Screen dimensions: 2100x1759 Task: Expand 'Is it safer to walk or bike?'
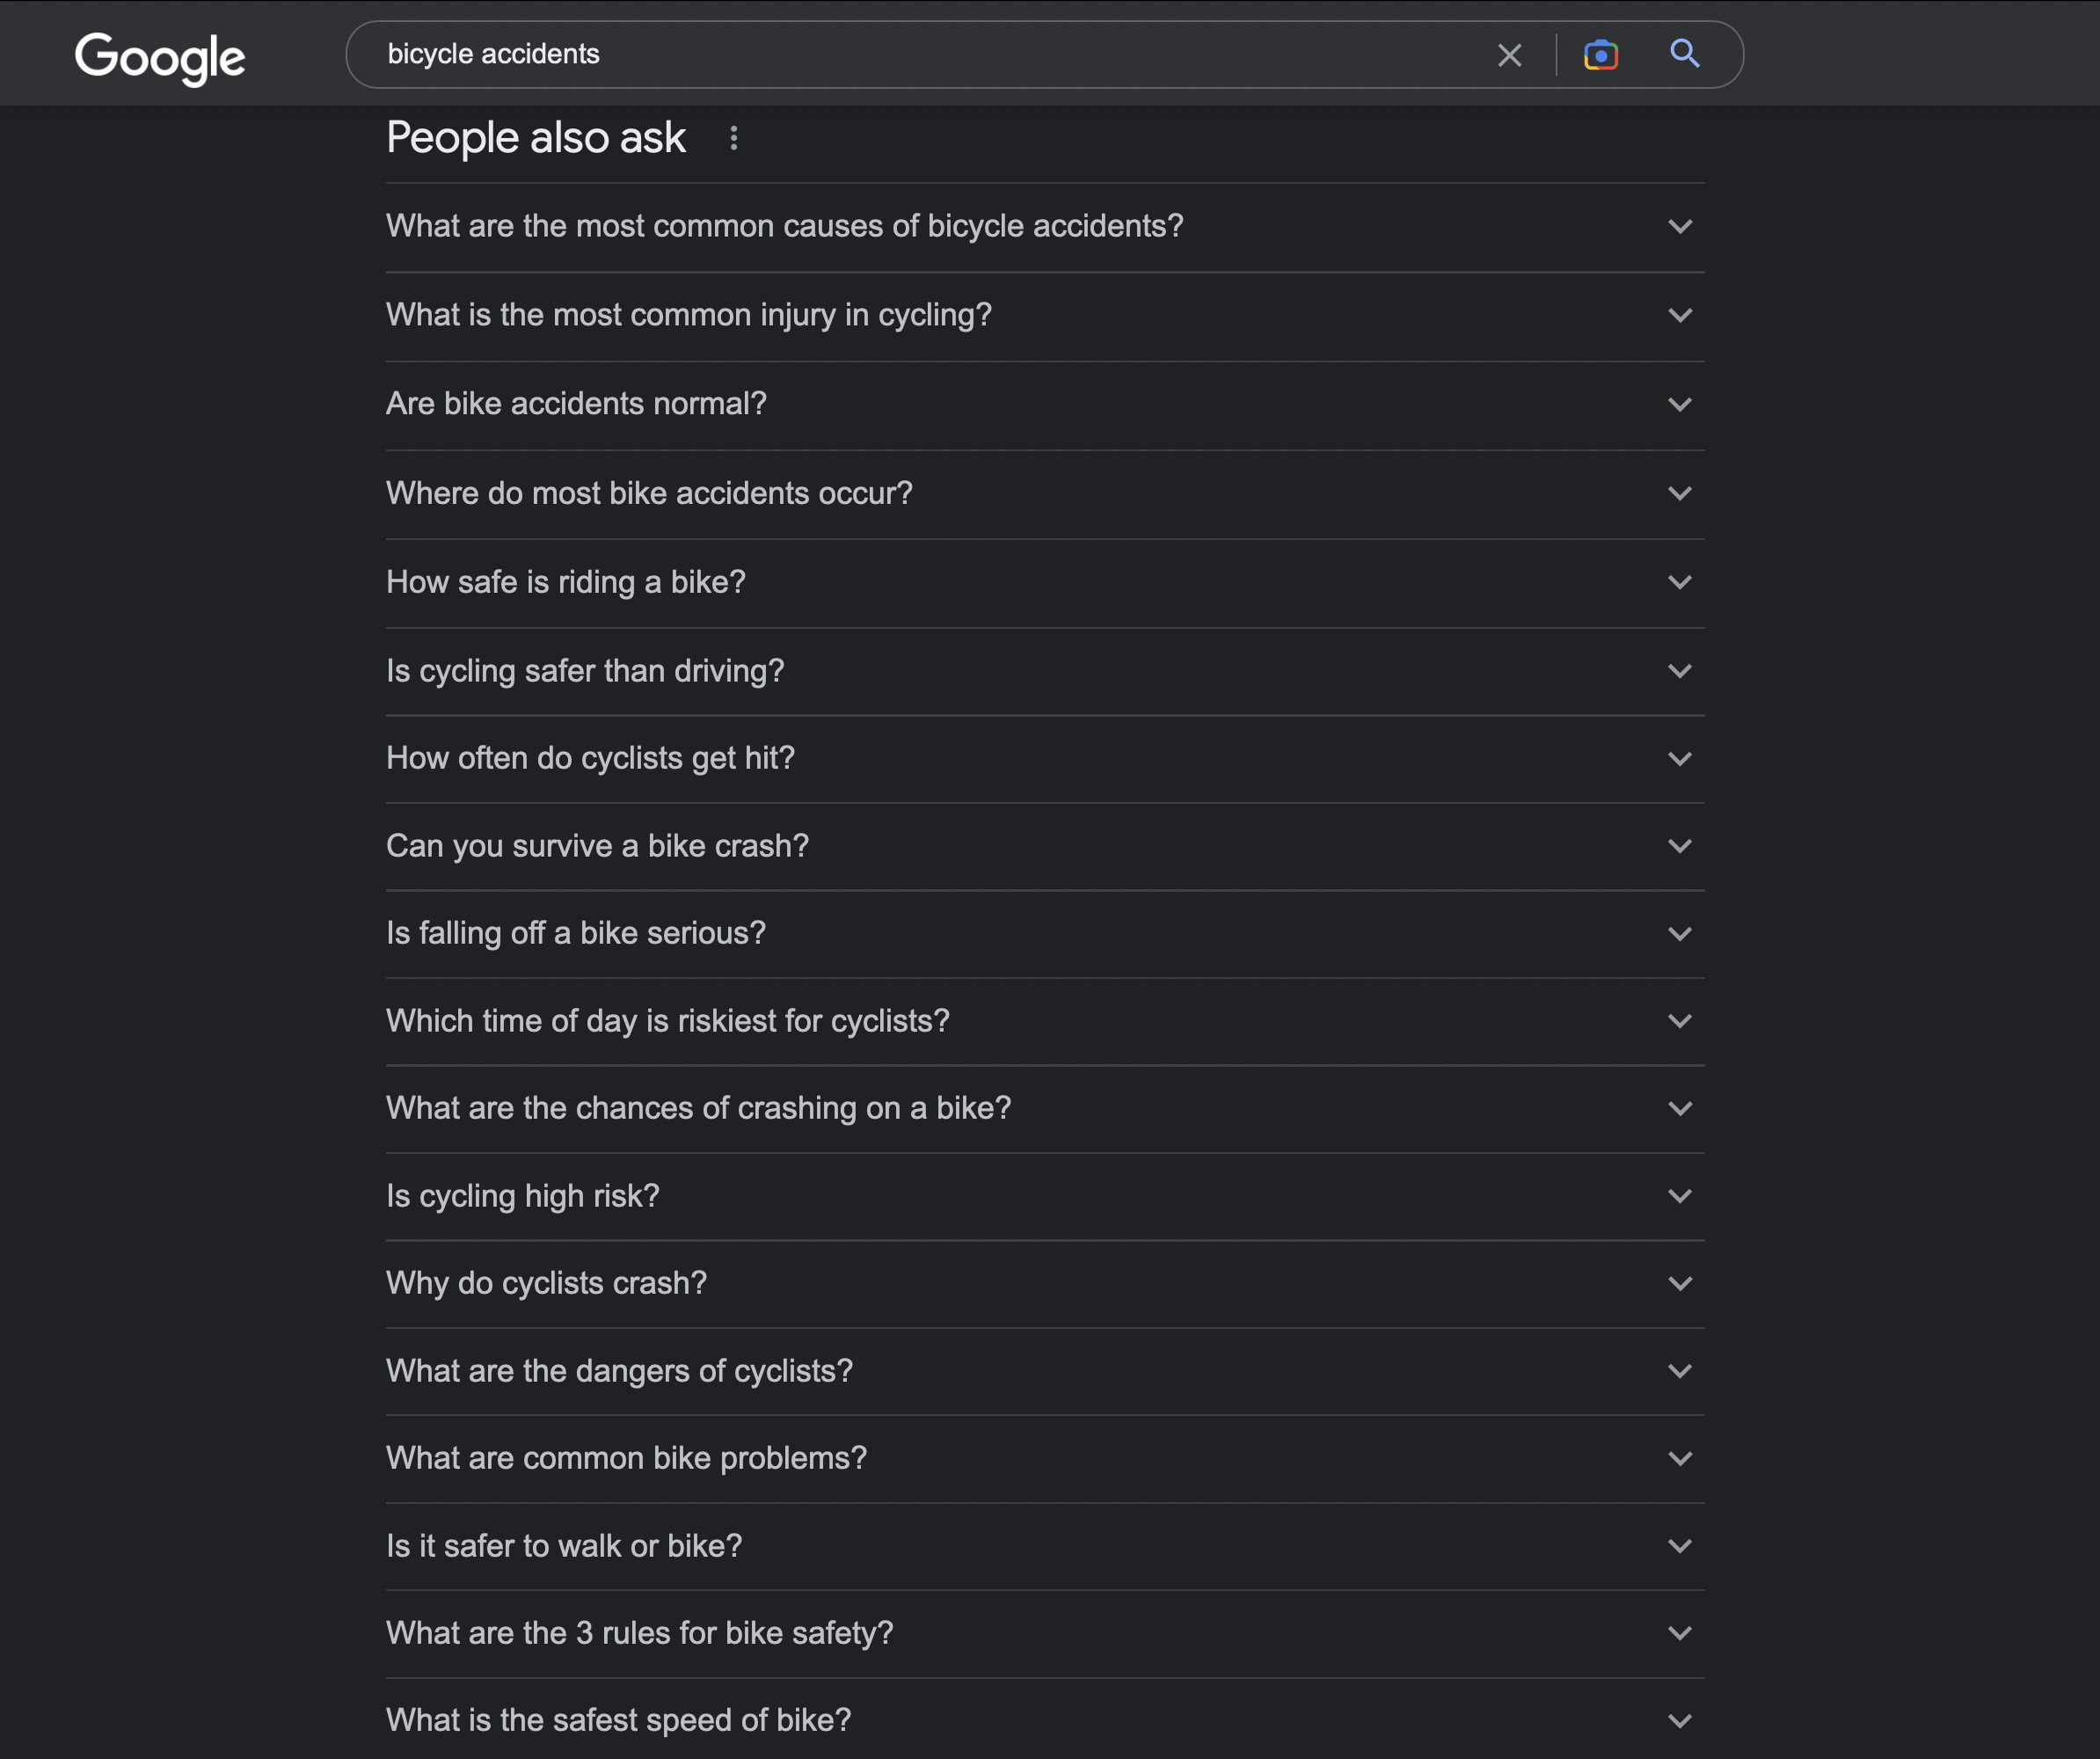[1045, 1547]
